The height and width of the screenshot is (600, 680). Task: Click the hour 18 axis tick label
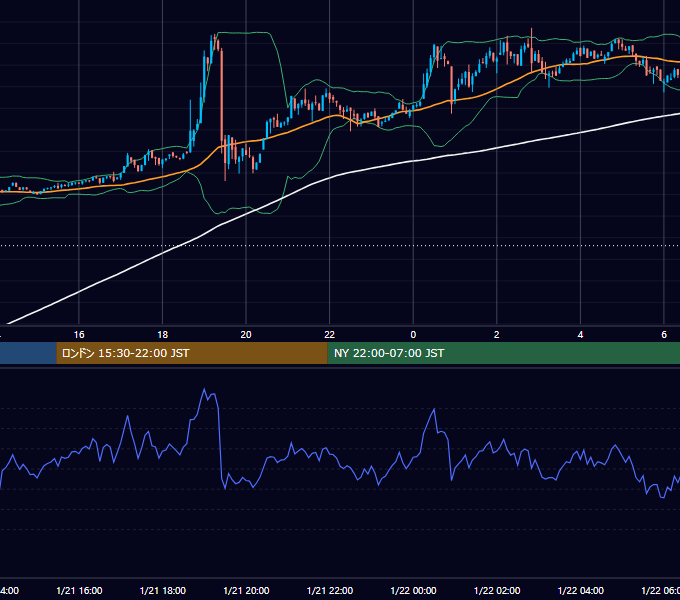tap(163, 335)
